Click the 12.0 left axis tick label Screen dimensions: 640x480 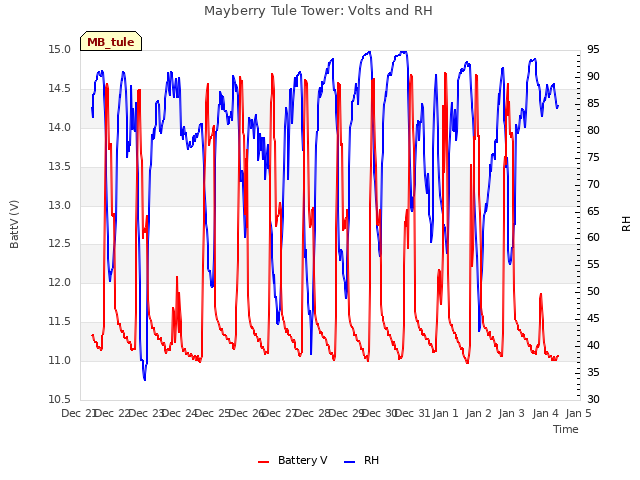click(x=59, y=282)
